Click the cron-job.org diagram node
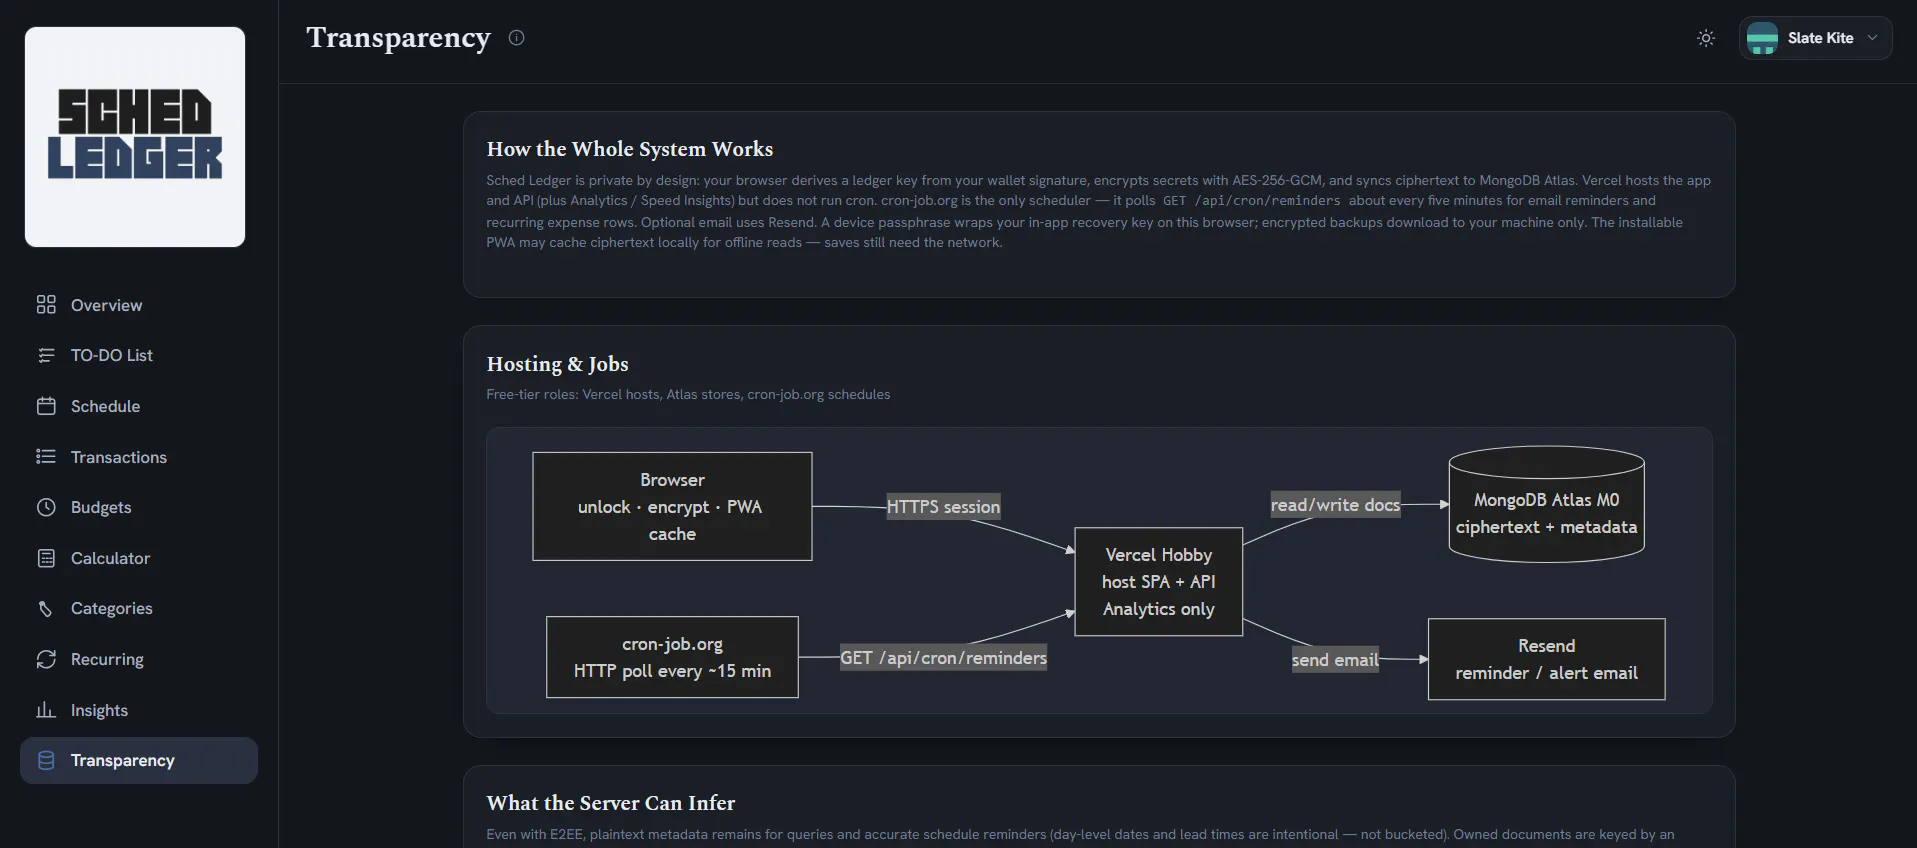1917x848 pixels. 672,657
